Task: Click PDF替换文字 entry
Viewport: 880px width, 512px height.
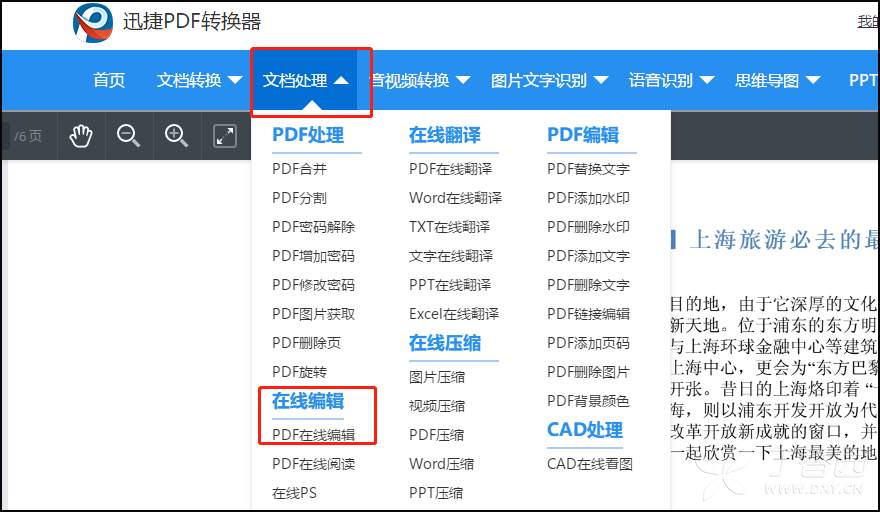Action: point(588,169)
